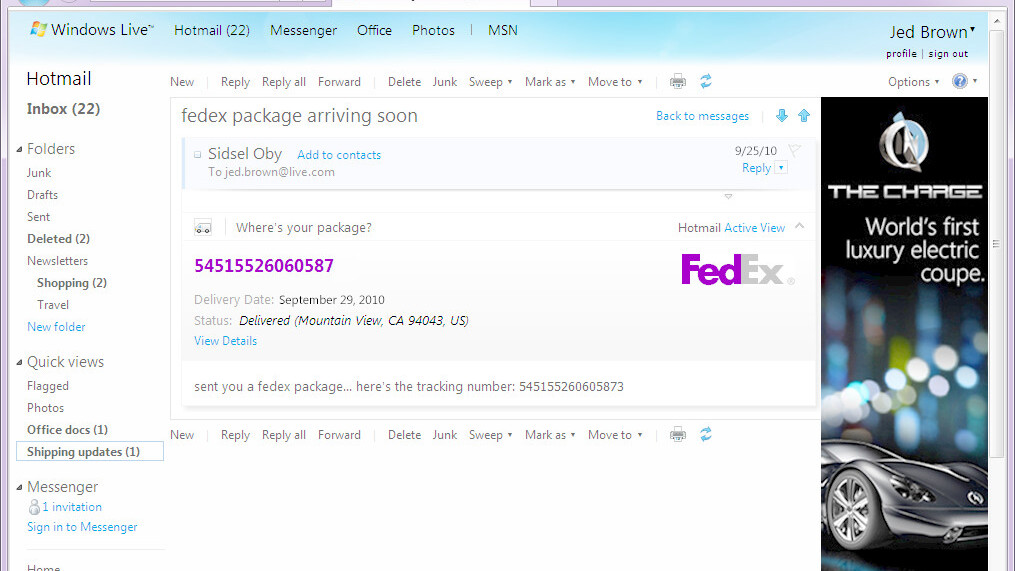
Task: Open the blue help question mark icon
Action: (959, 82)
